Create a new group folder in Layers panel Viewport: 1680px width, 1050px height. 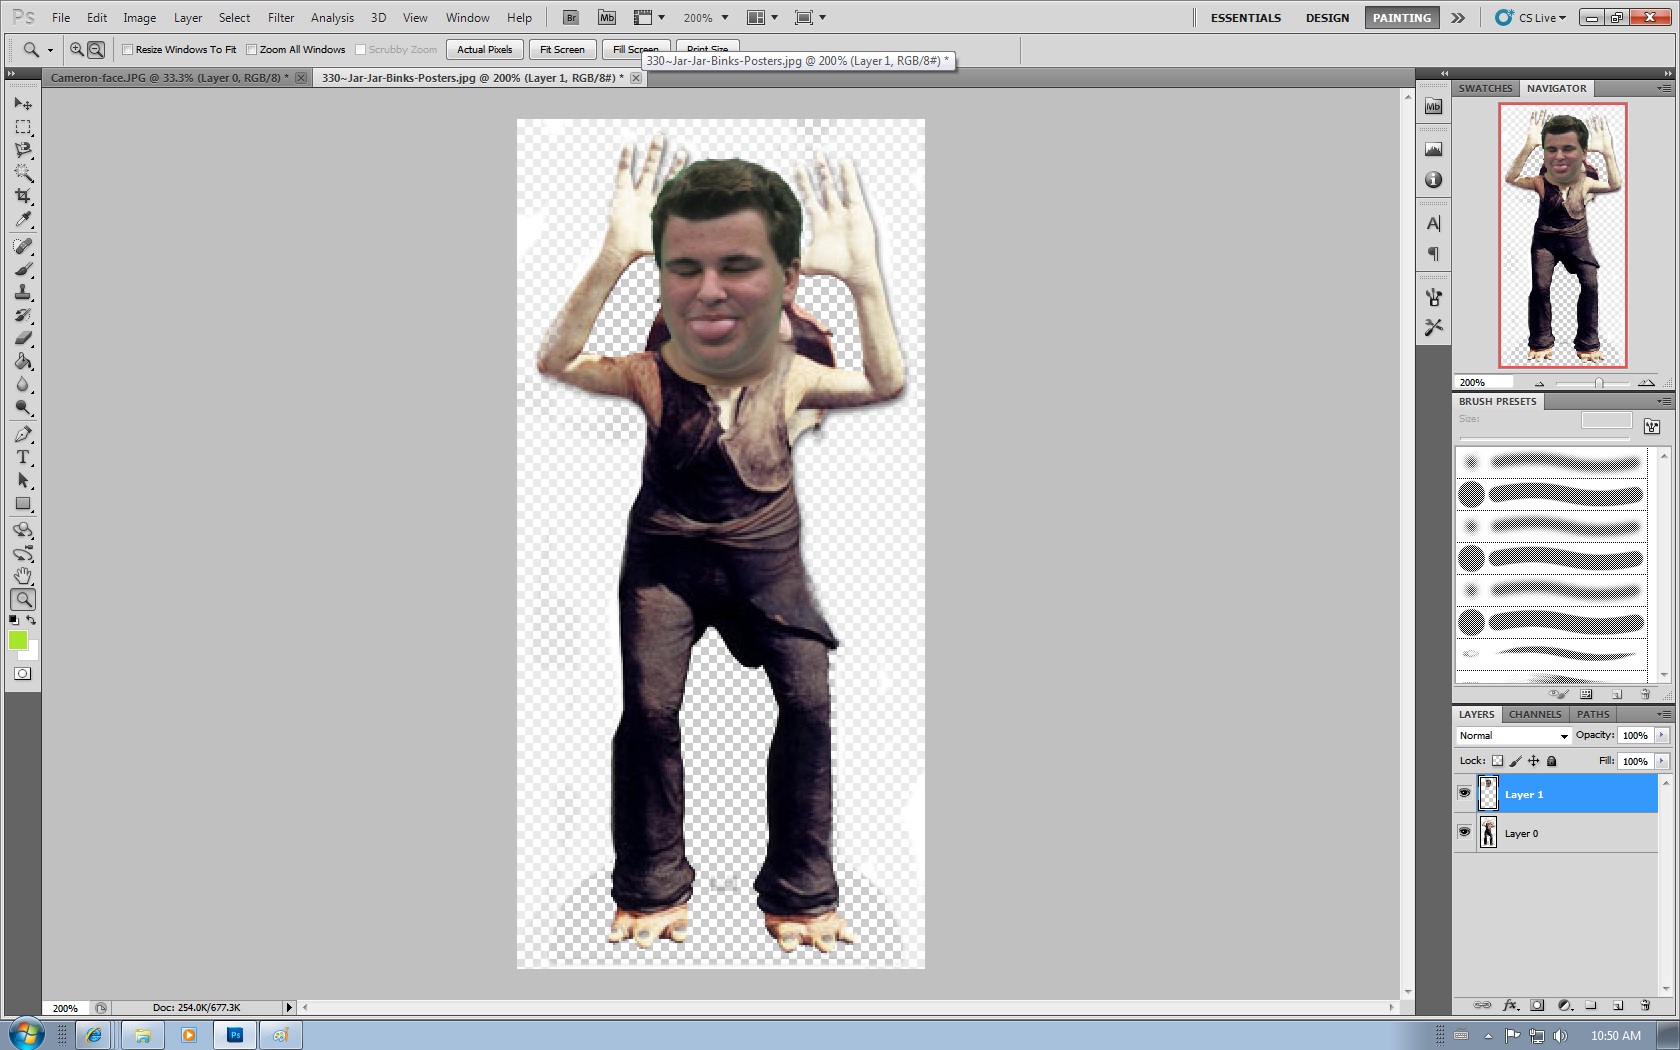pos(1591,1005)
